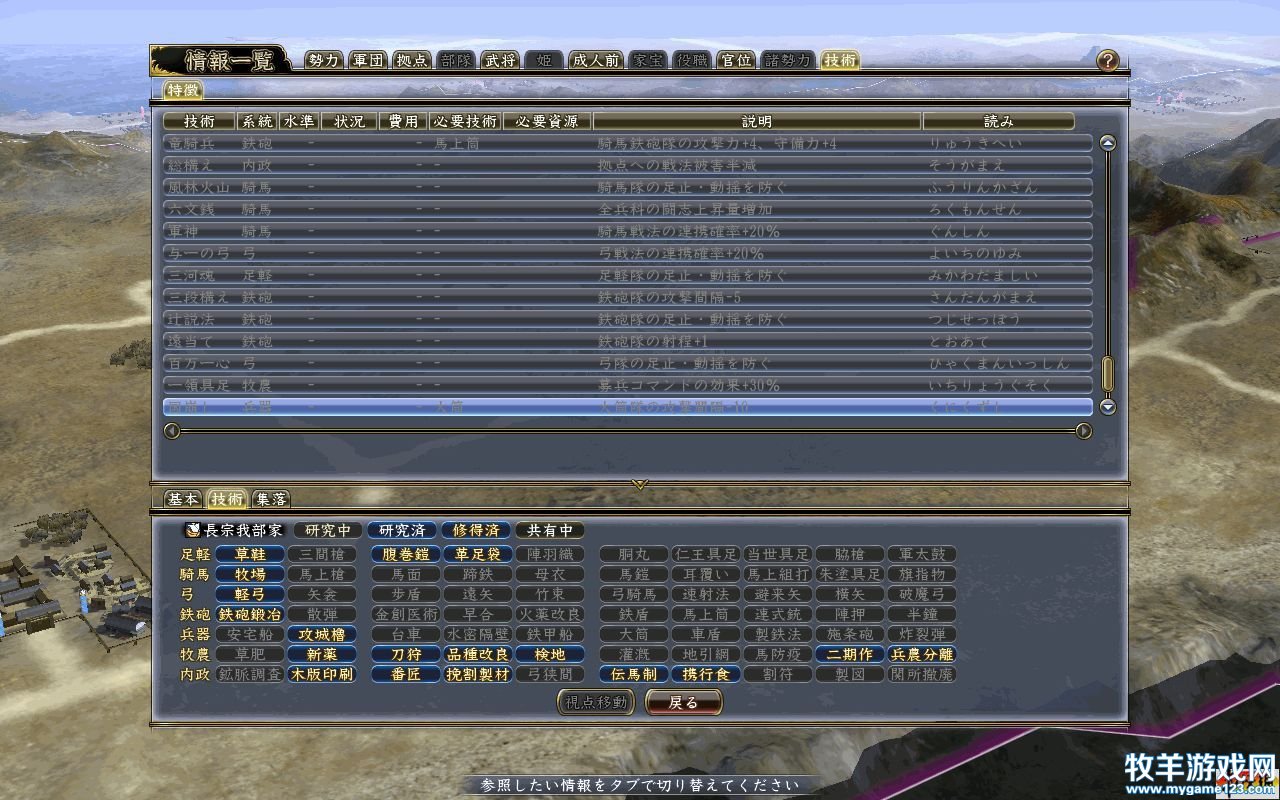The height and width of the screenshot is (800, 1280).
Task: Click the 携行食 technology button
Action: 706,674
